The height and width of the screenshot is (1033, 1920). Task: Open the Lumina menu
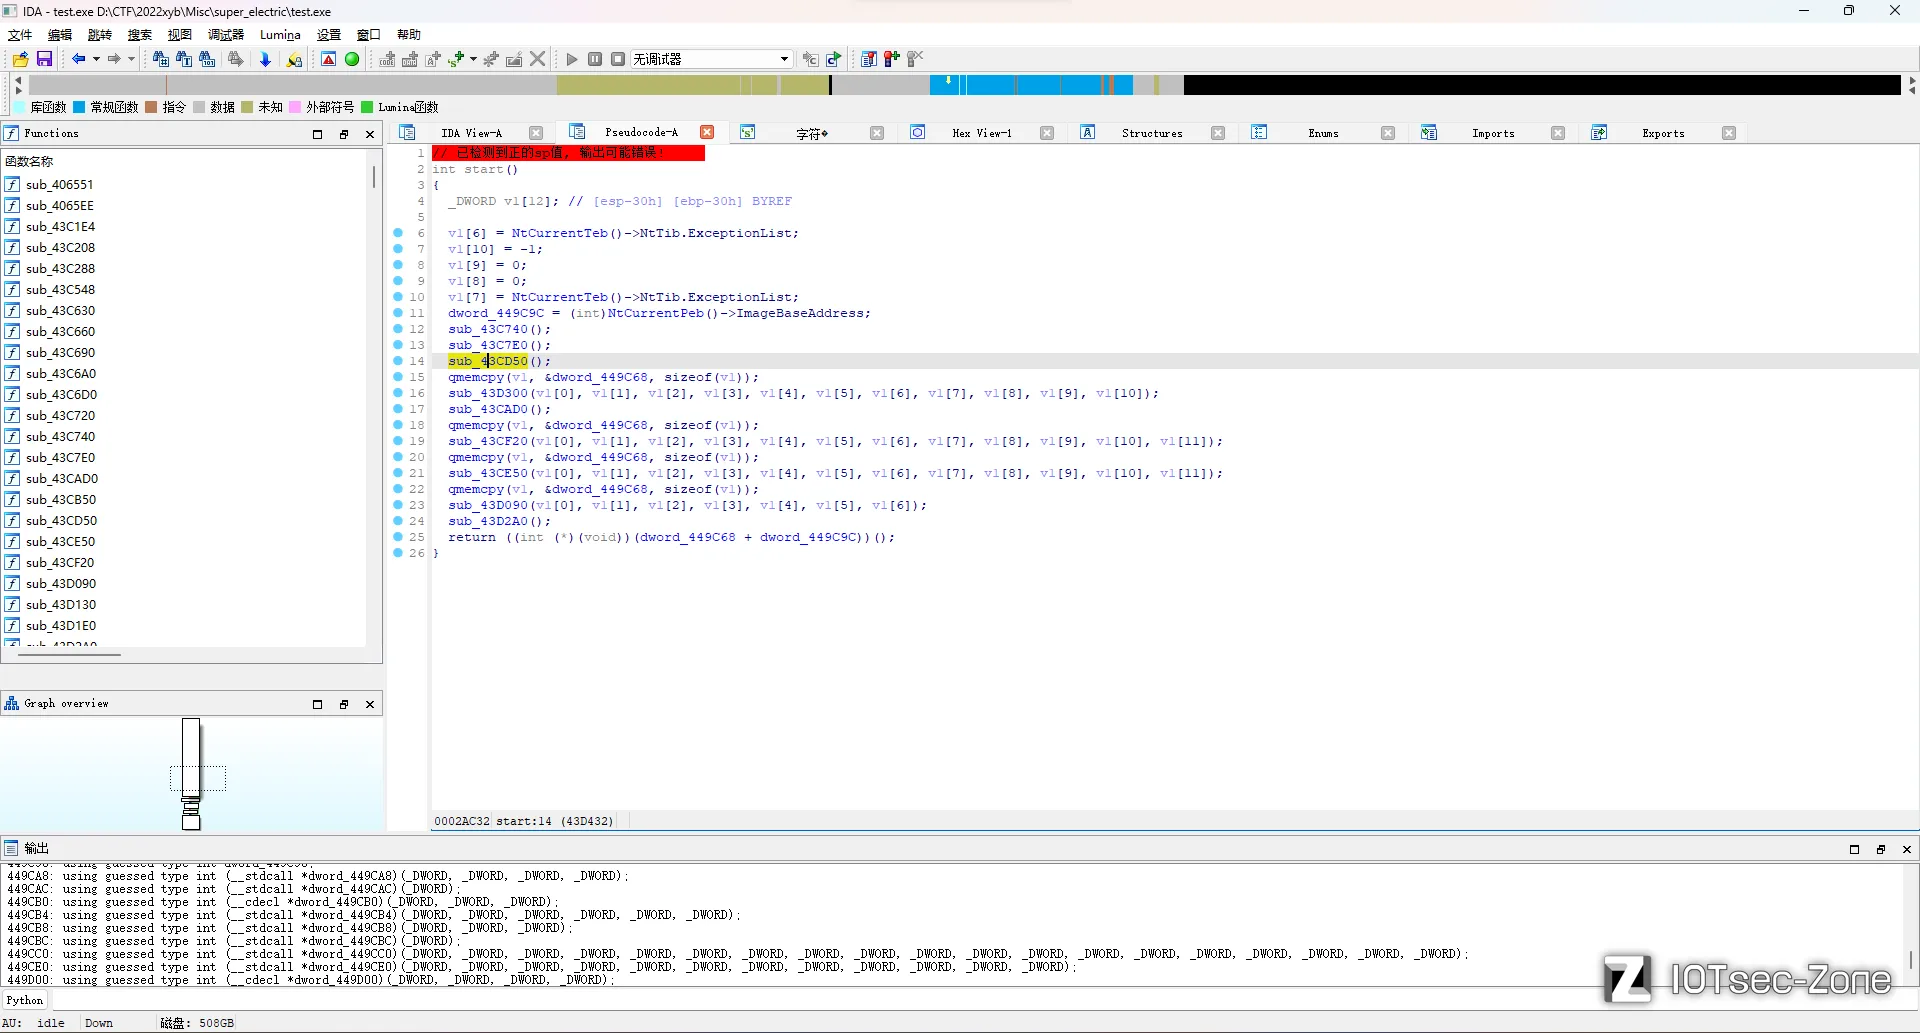coord(280,35)
